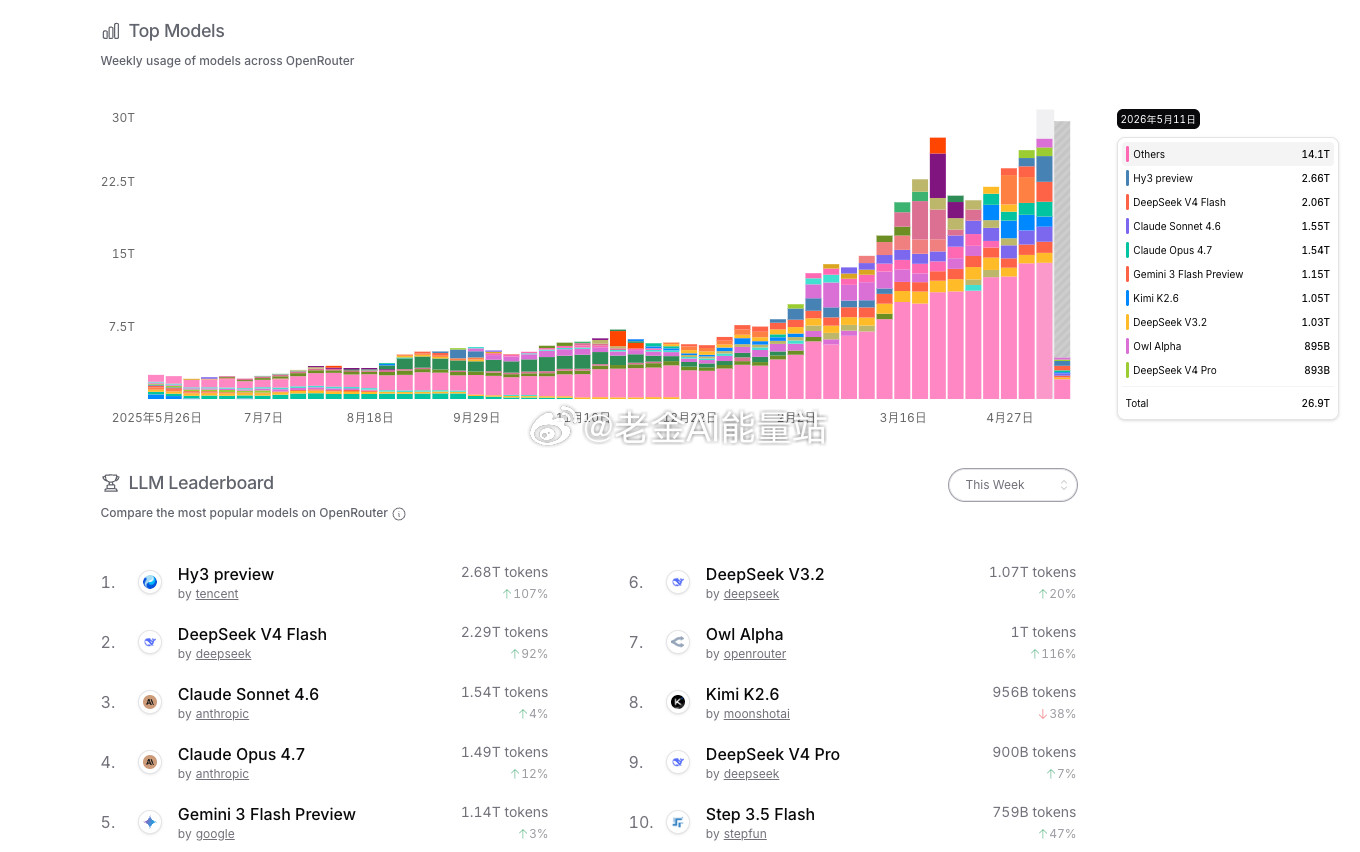The height and width of the screenshot is (852, 1360).
Task: Click the 116% growth figure for Owl Alpha
Action: pos(1053,654)
